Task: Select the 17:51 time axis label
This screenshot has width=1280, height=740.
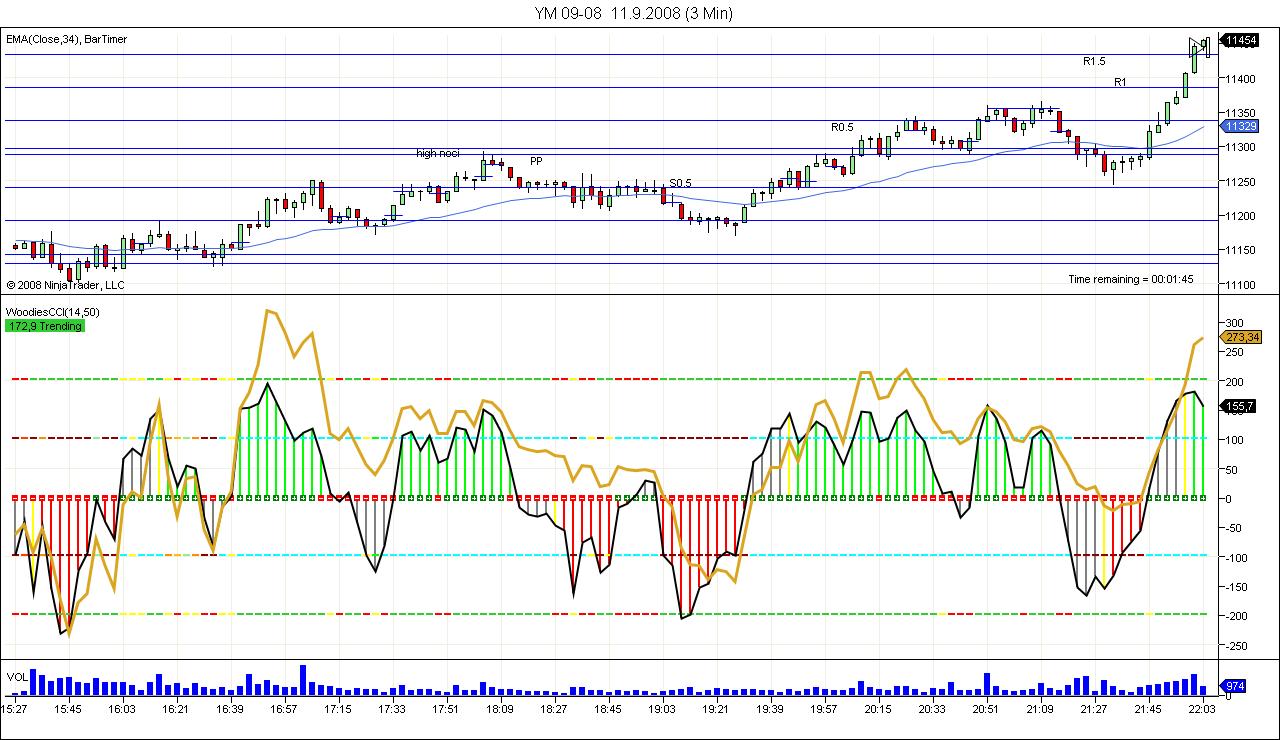Action: [446, 709]
